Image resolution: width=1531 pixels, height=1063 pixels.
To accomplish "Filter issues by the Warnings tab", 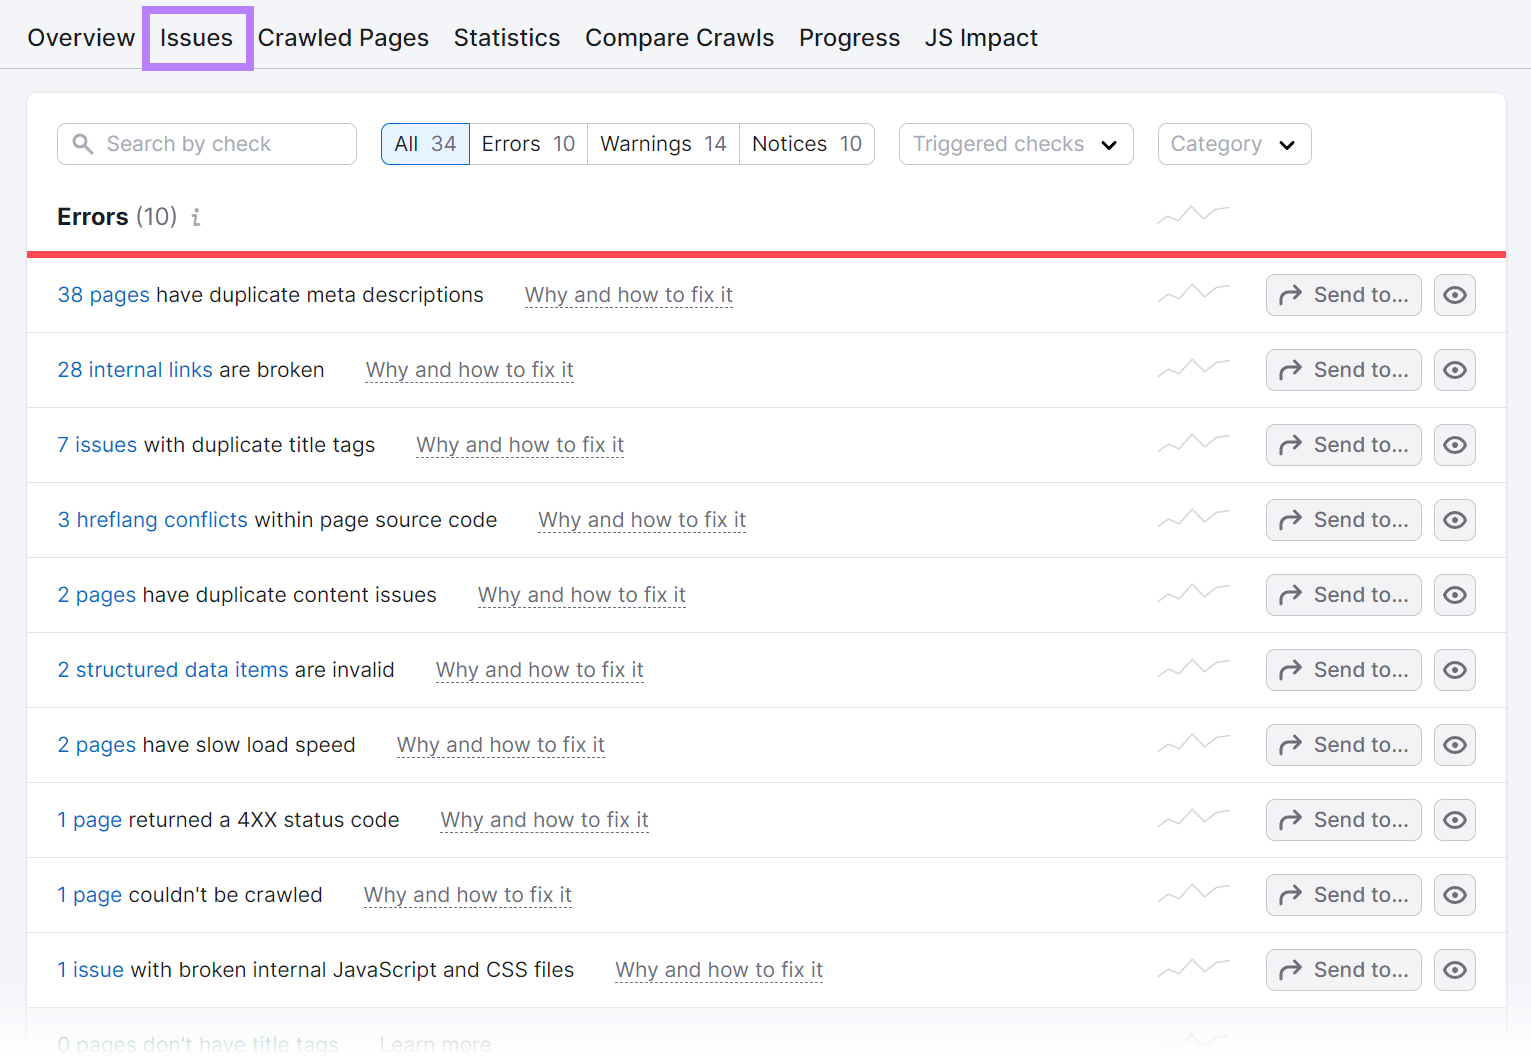I will pos(662,144).
